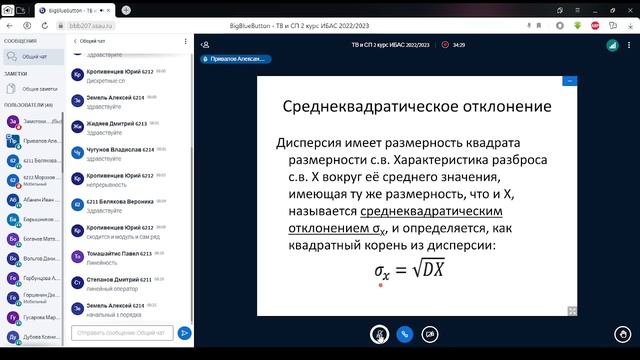Select user Абанин Иван in the user list
Viewport: 640px width, 360px height.
click(33, 200)
